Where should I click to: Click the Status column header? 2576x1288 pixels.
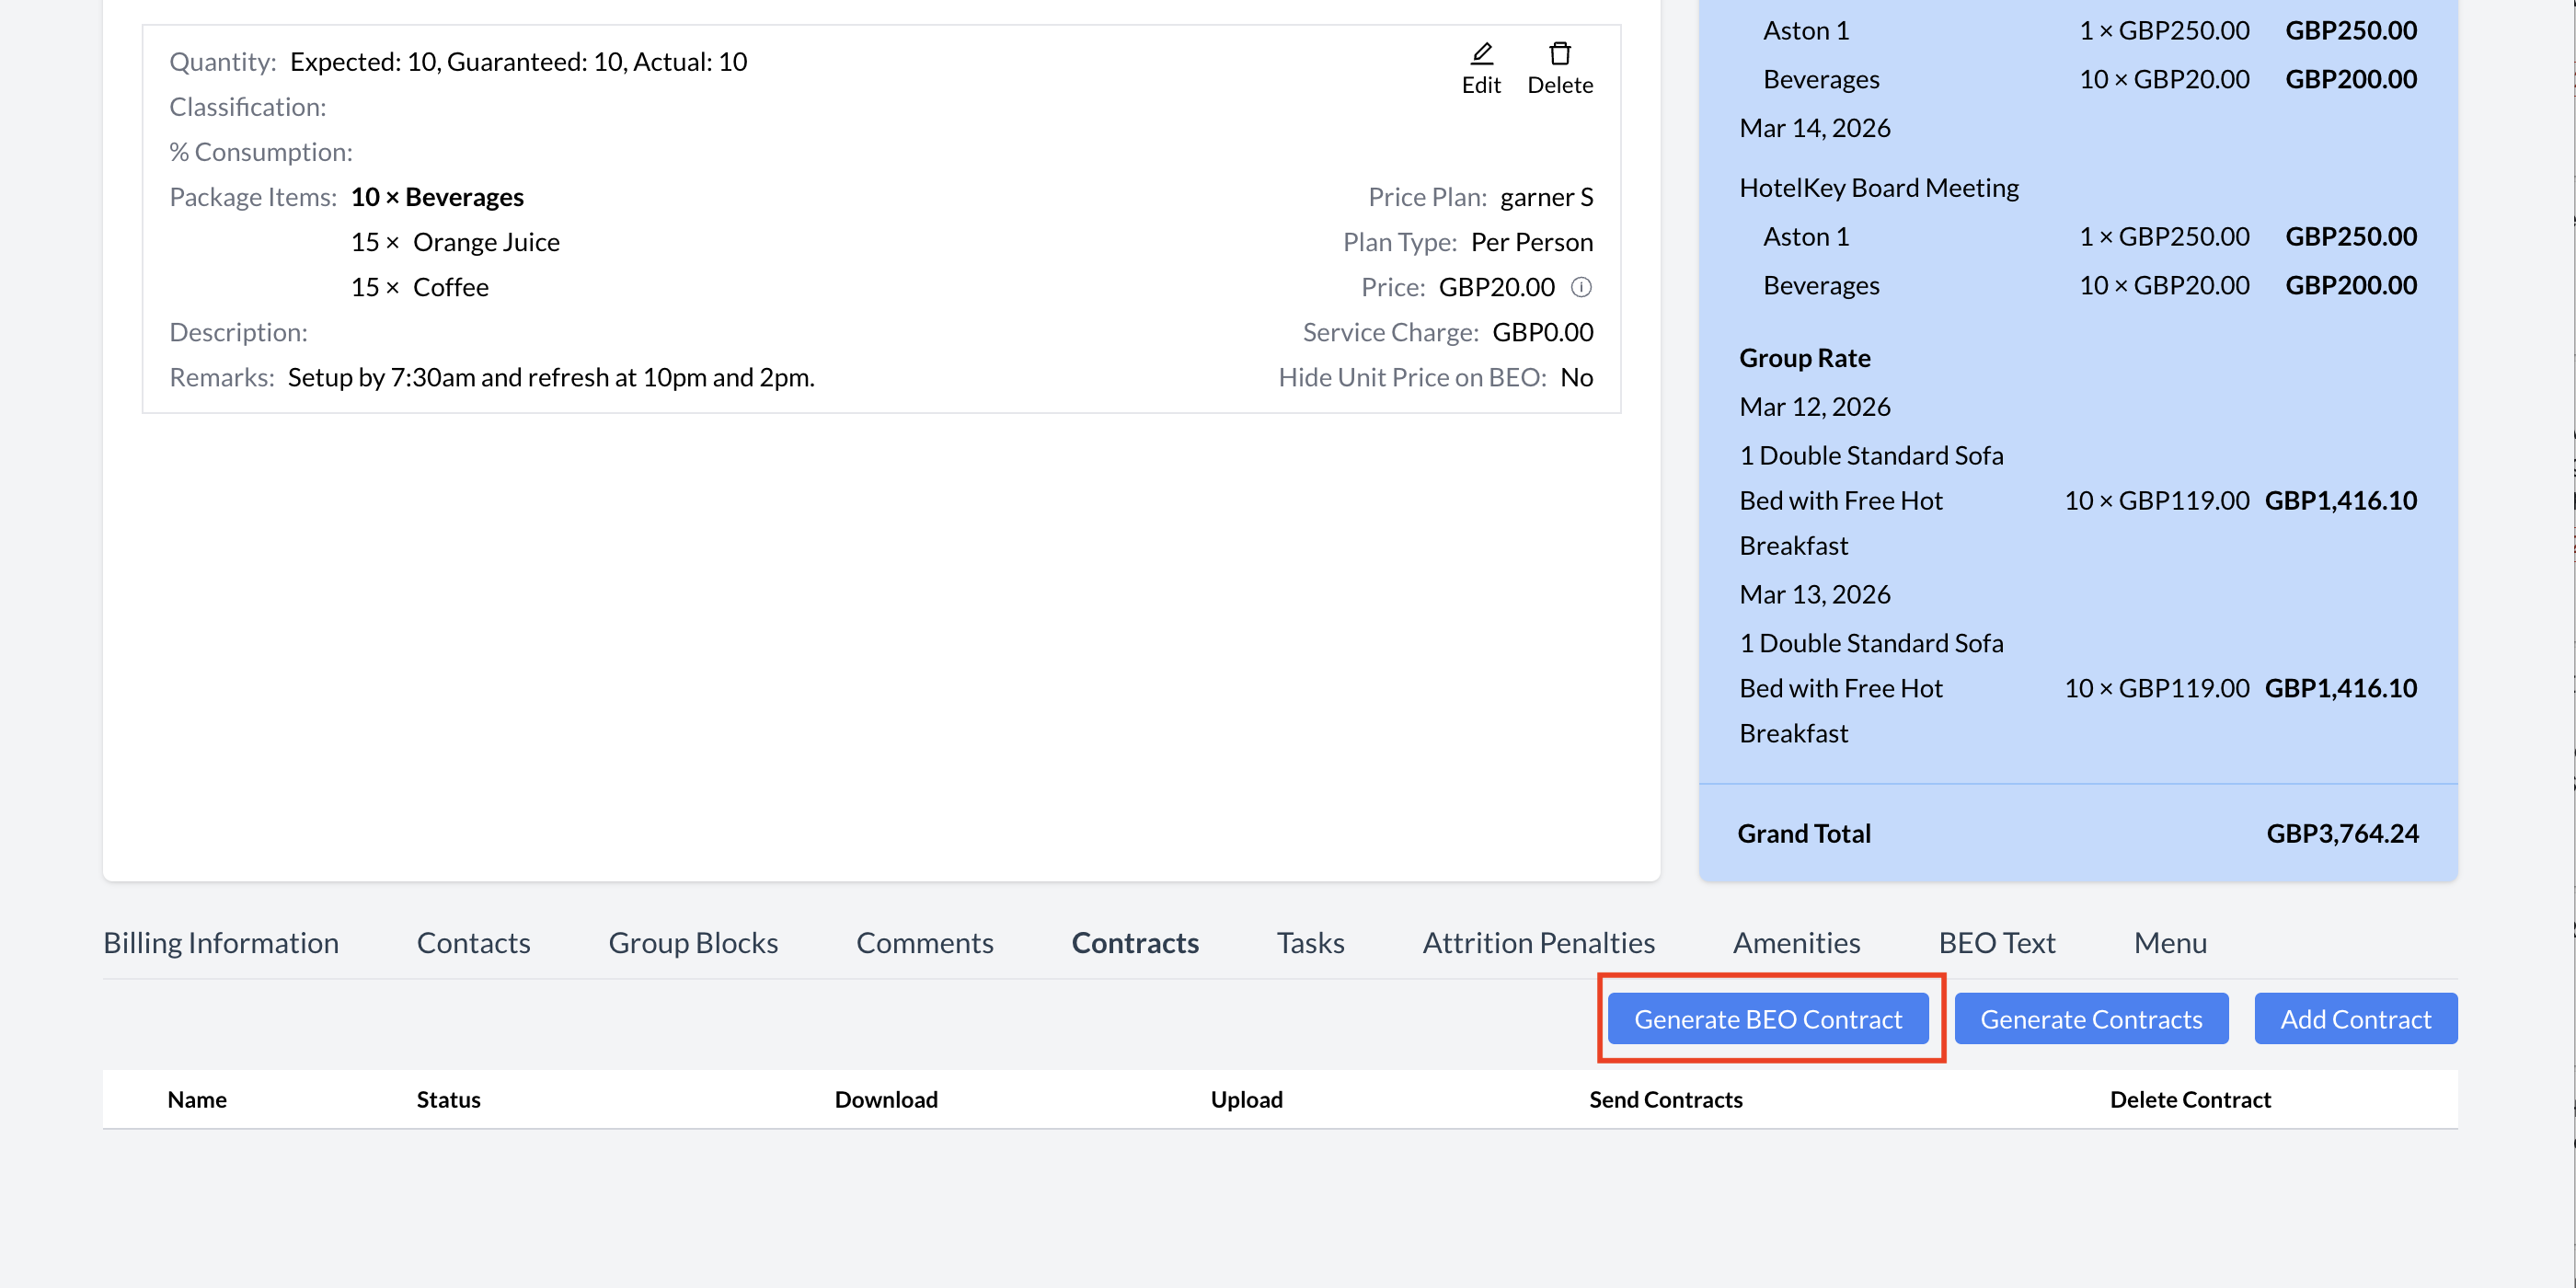[448, 1099]
